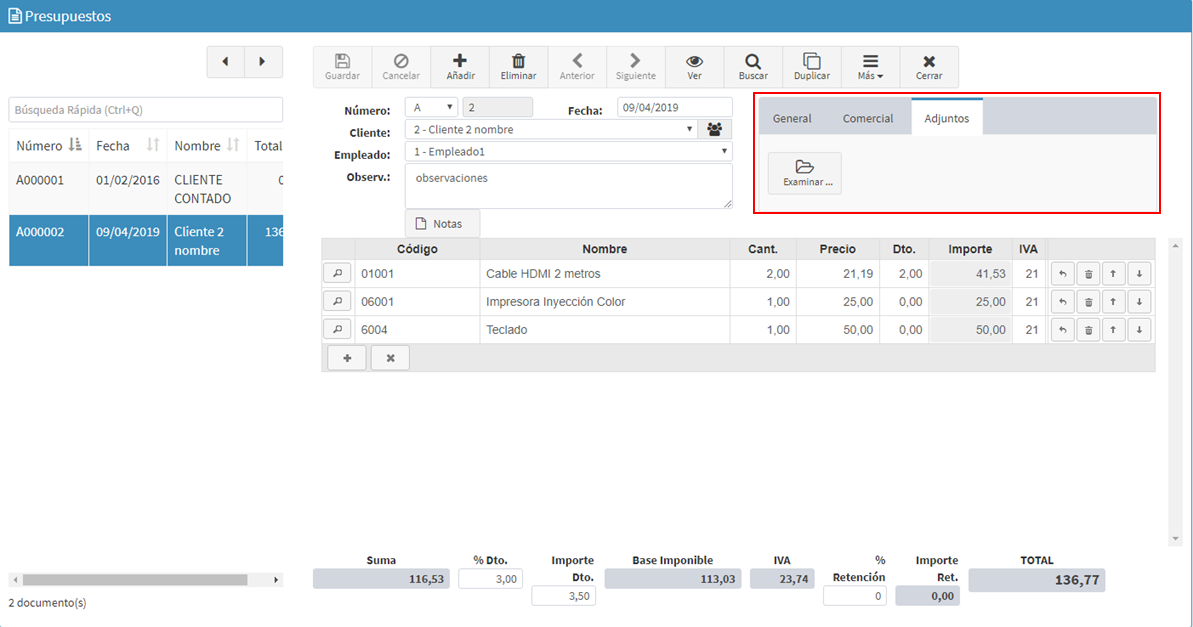
Task: Move Cable HDMI line up
Action: pos(1113,274)
